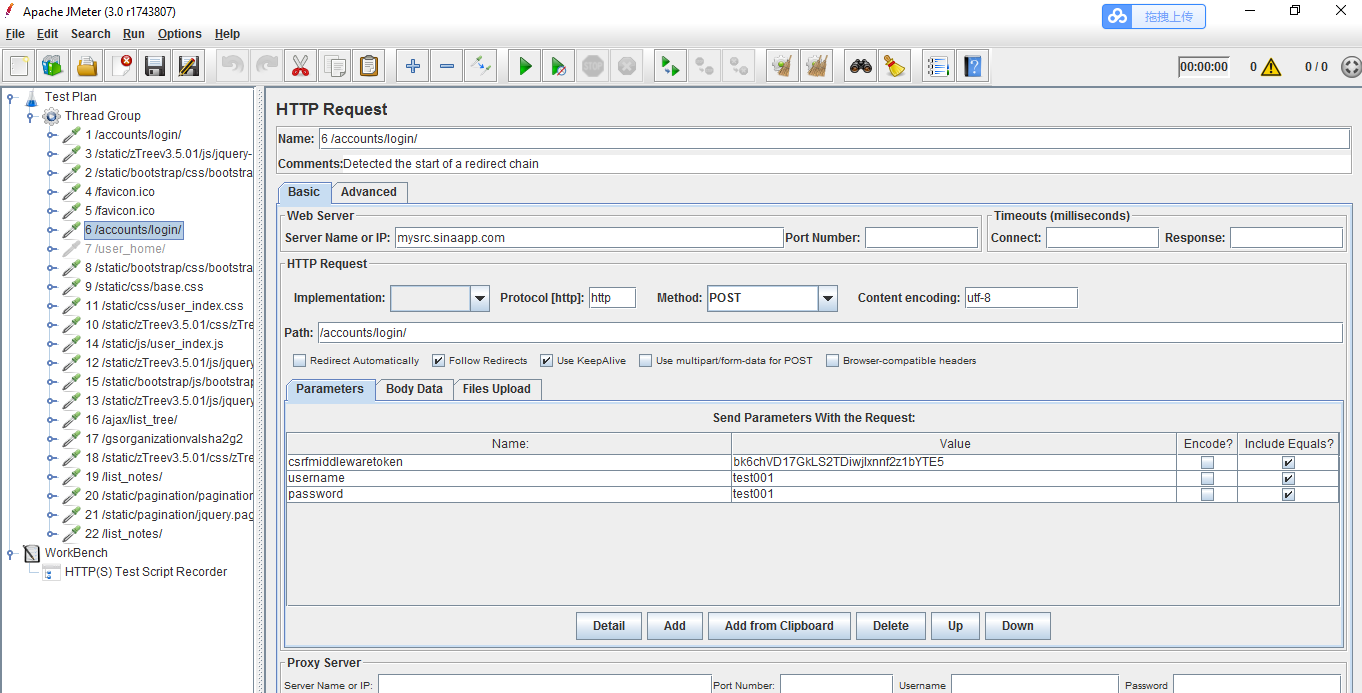Open the Function Helper dialog icon
Screen dimensions: 1362x693
(x=937, y=67)
